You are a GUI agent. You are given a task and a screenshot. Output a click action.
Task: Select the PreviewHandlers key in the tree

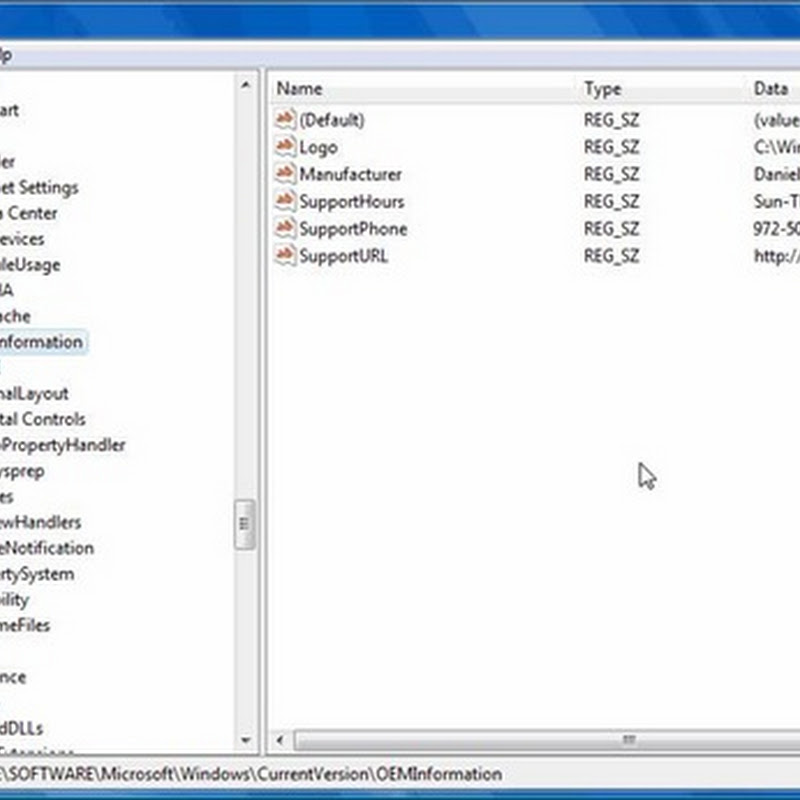tap(41, 522)
